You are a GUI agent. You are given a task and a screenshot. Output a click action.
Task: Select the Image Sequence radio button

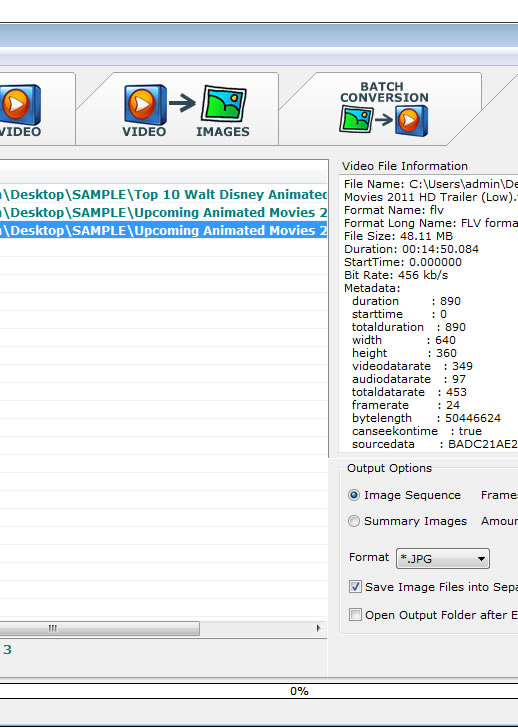pos(354,495)
